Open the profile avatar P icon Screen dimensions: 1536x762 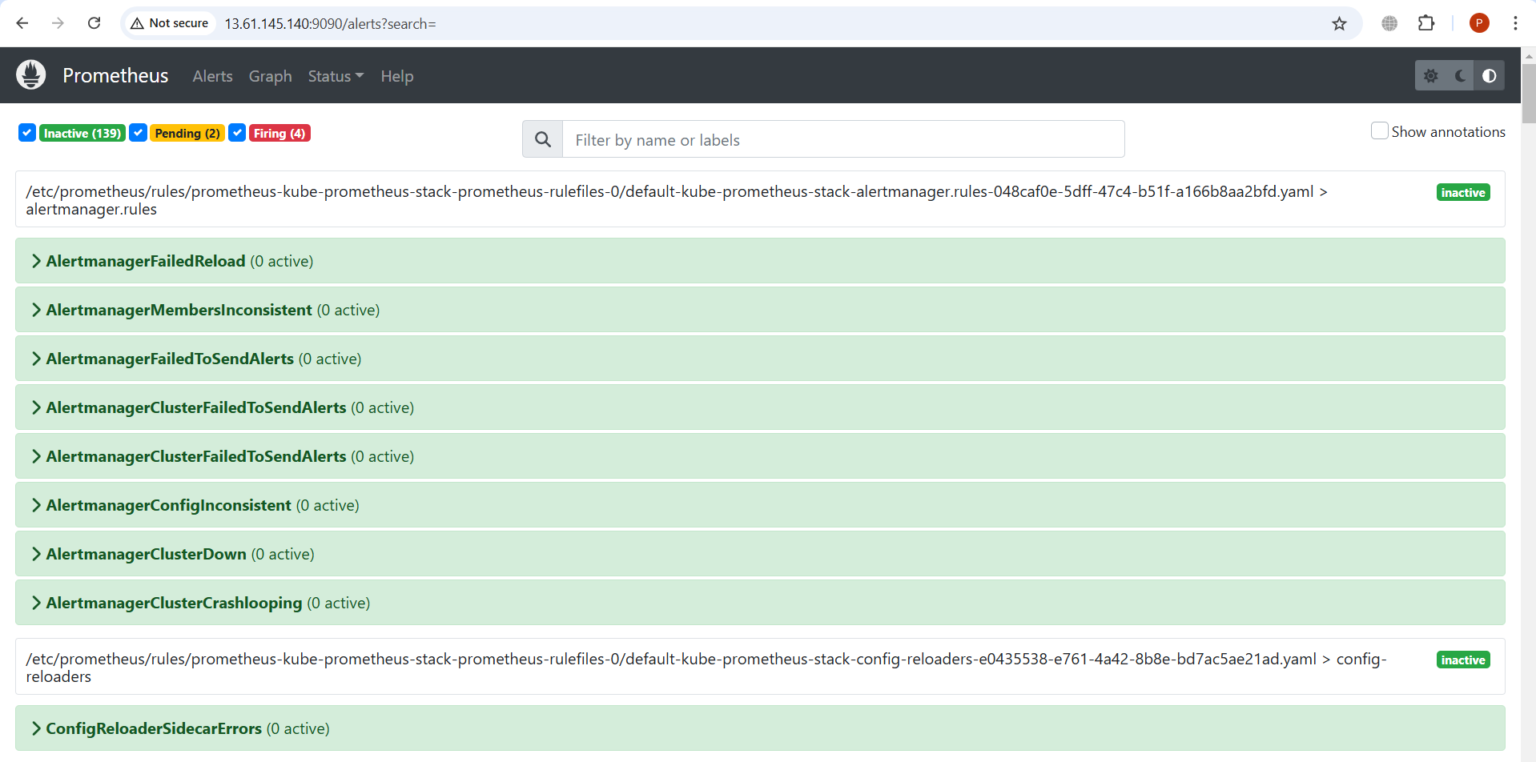coord(1479,22)
